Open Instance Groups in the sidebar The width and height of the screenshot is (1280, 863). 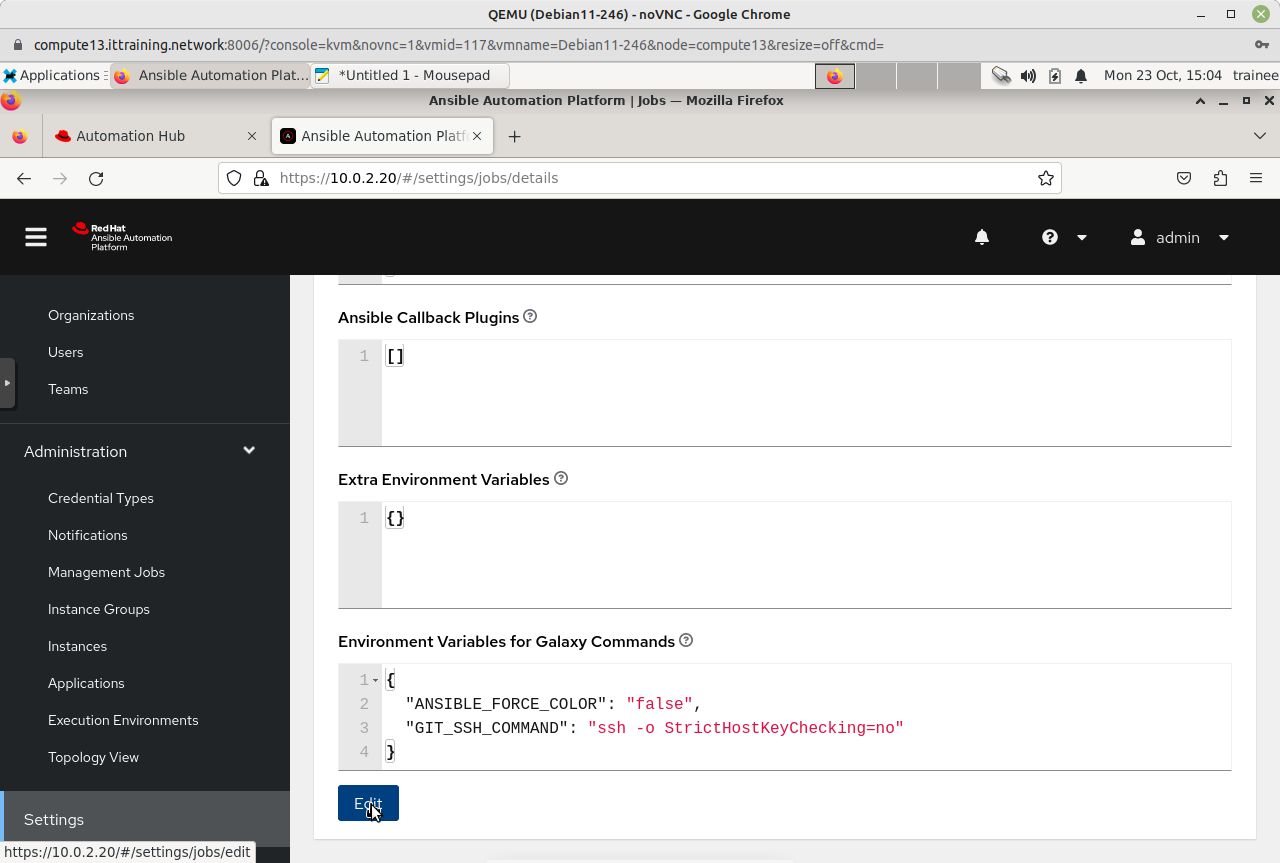(x=99, y=609)
